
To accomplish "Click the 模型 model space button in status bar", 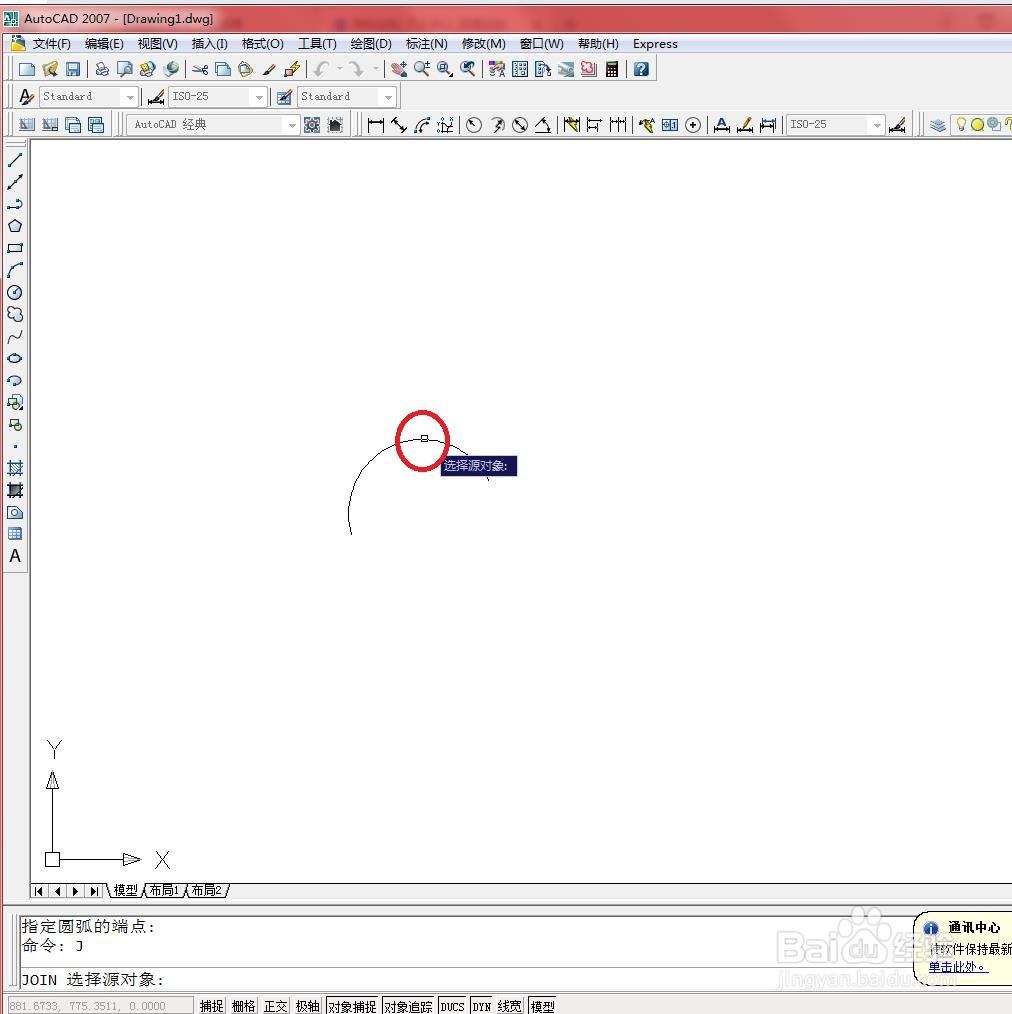I will (542, 1006).
